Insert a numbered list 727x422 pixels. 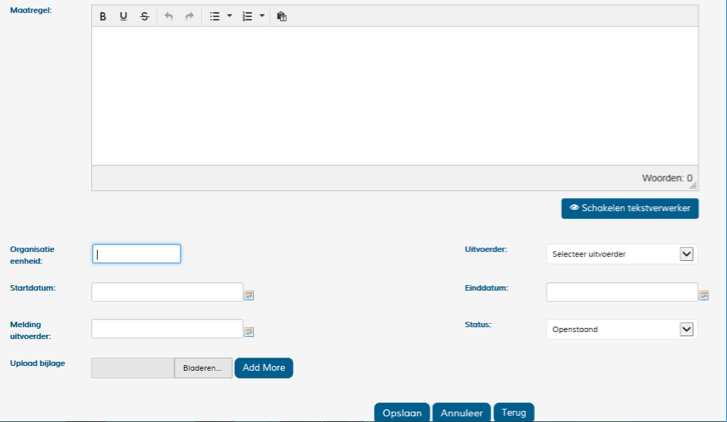coord(247,16)
